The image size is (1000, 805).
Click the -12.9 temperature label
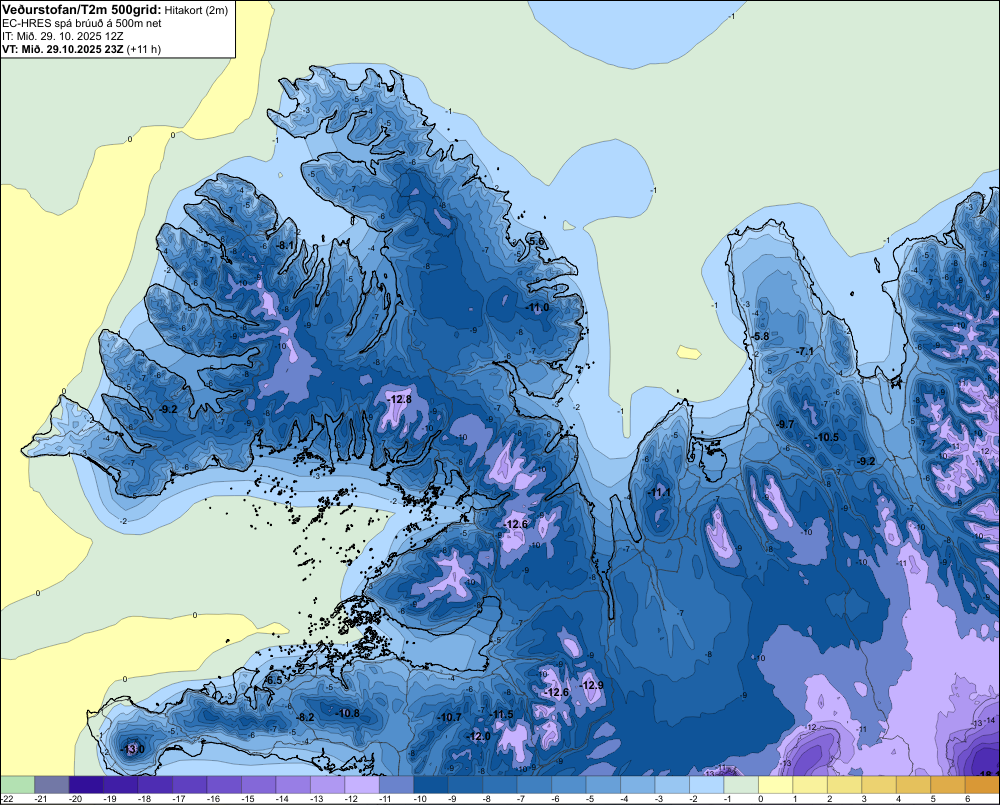[592, 685]
